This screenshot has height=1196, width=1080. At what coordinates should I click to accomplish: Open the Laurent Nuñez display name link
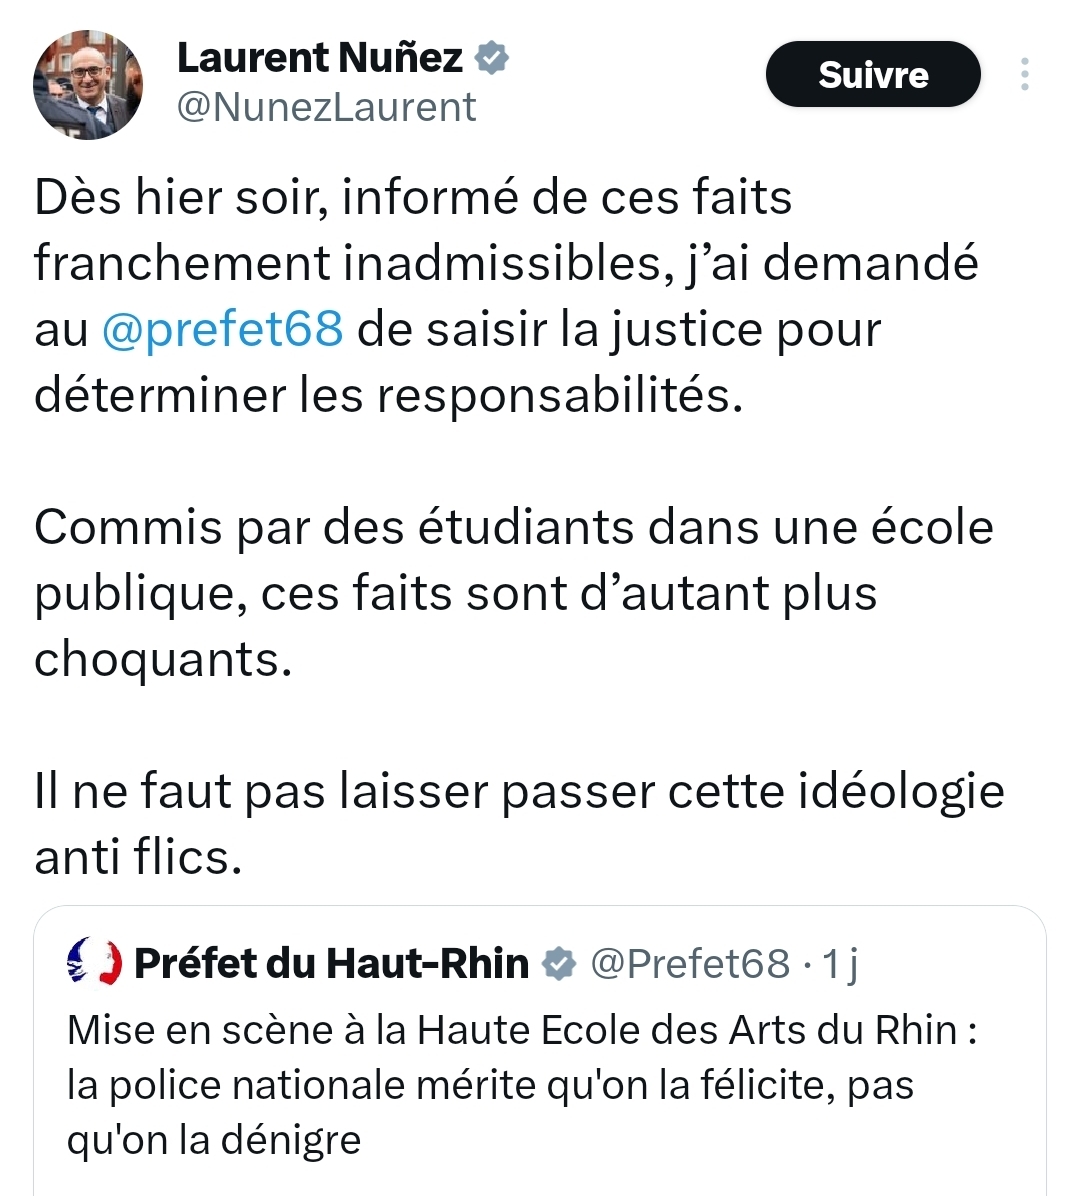(x=320, y=58)
